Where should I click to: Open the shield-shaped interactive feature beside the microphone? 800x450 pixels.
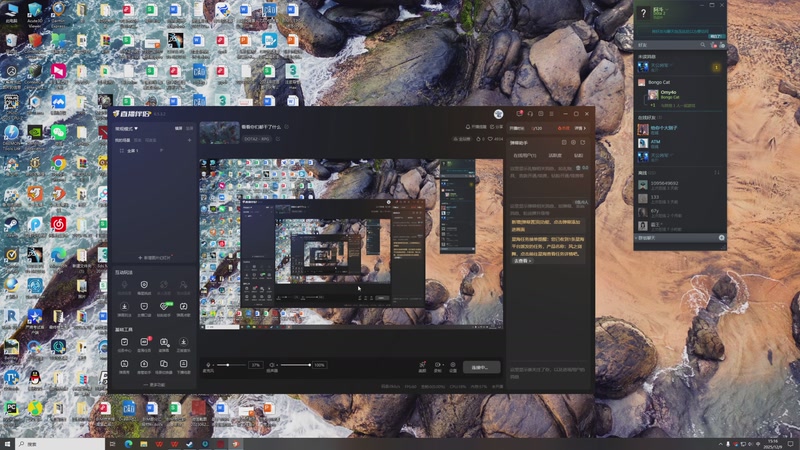coord(144,285)
